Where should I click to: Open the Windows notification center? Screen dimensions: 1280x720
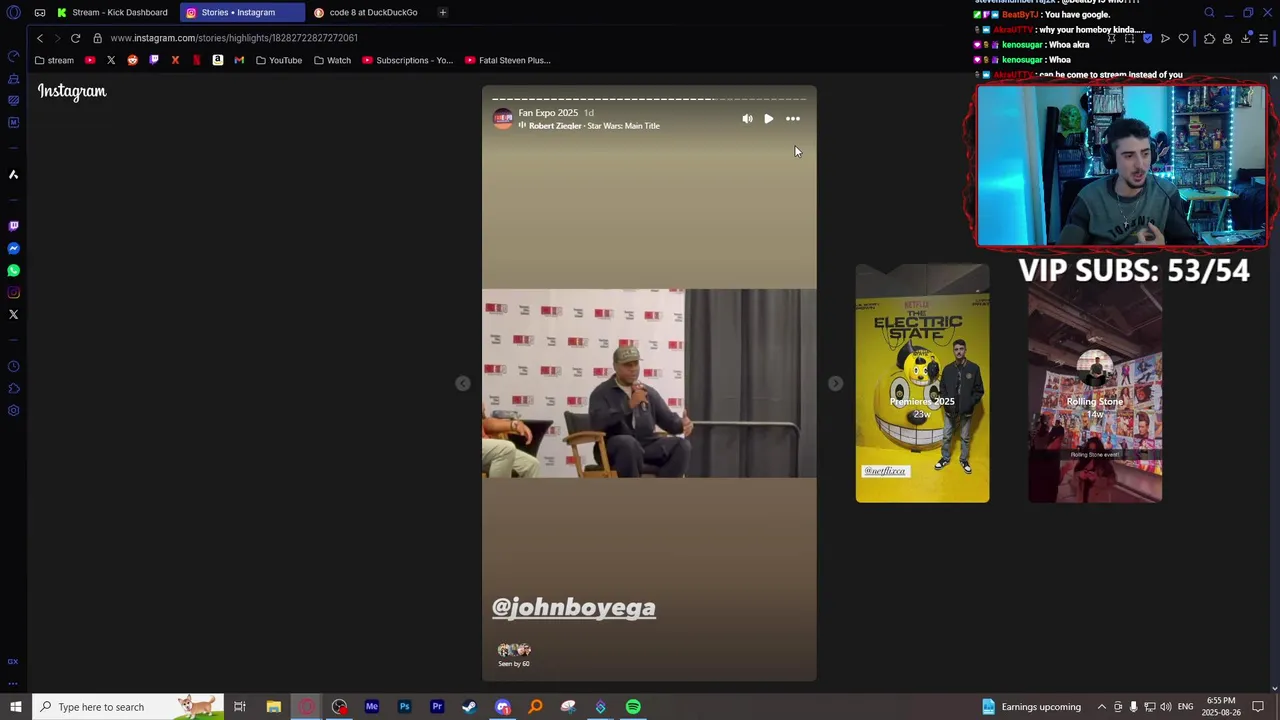1258,707
